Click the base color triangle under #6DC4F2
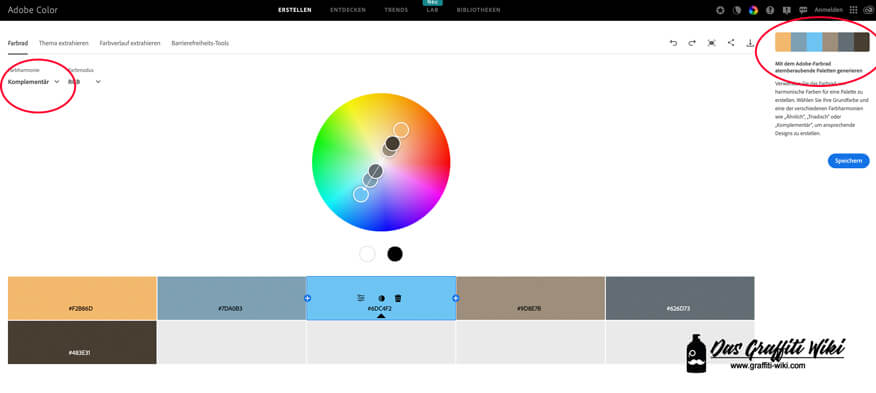Screen dimensions: 876x393 (381, 316)
